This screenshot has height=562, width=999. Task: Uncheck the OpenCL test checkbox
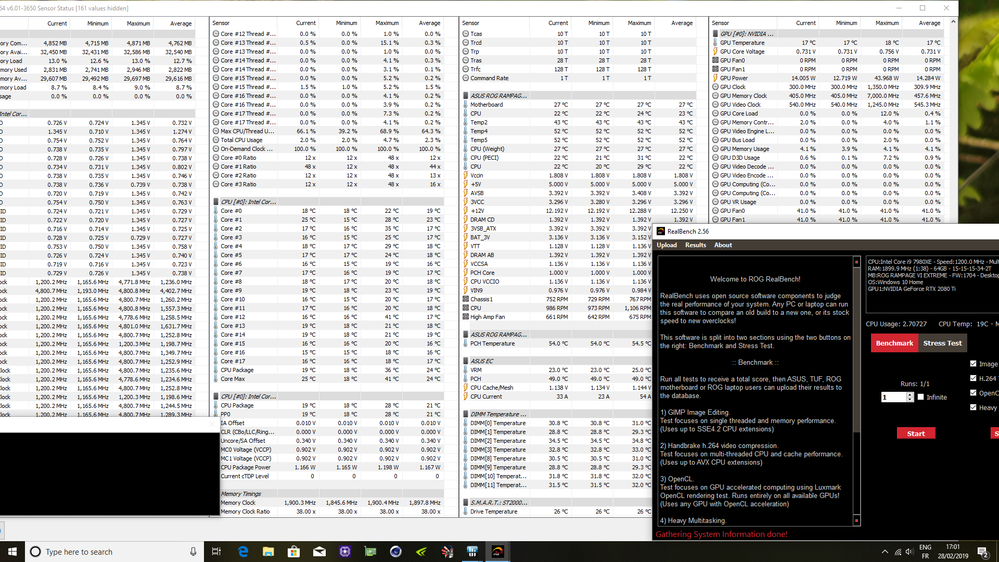click(x=973, y=393)
